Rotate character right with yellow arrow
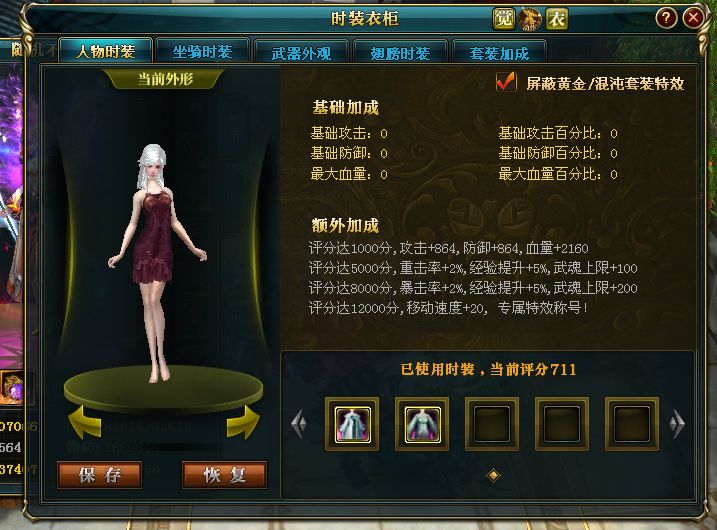The width and height of the screenshot is (717, 530). point(243,422)
